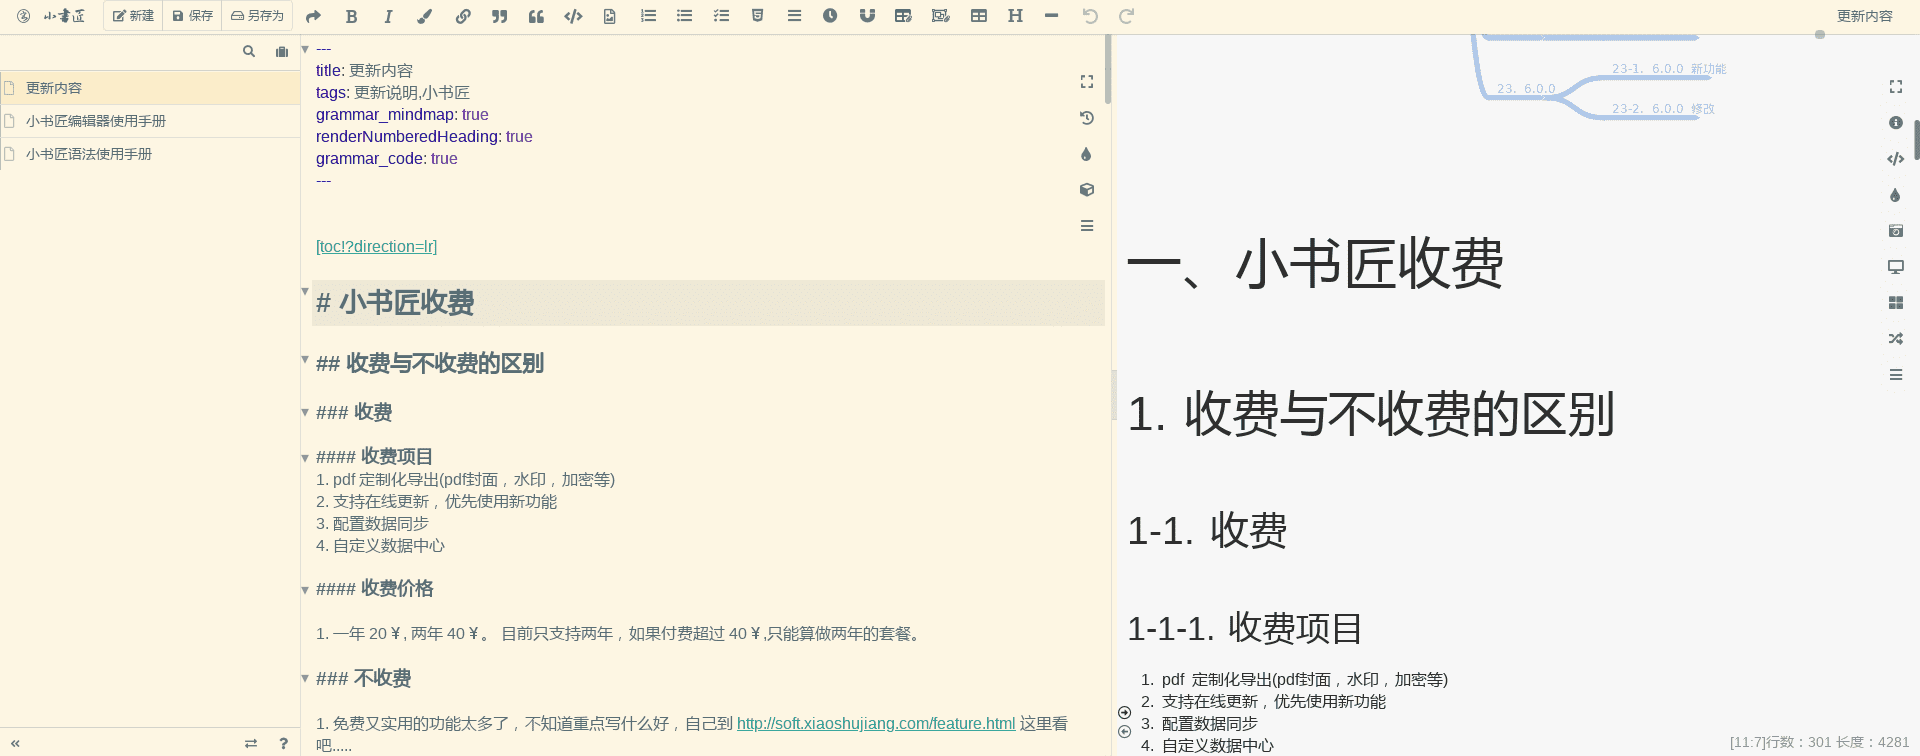
Task: Collapse the '#### 收费价格' fold arrow
Action: (305, 590)
